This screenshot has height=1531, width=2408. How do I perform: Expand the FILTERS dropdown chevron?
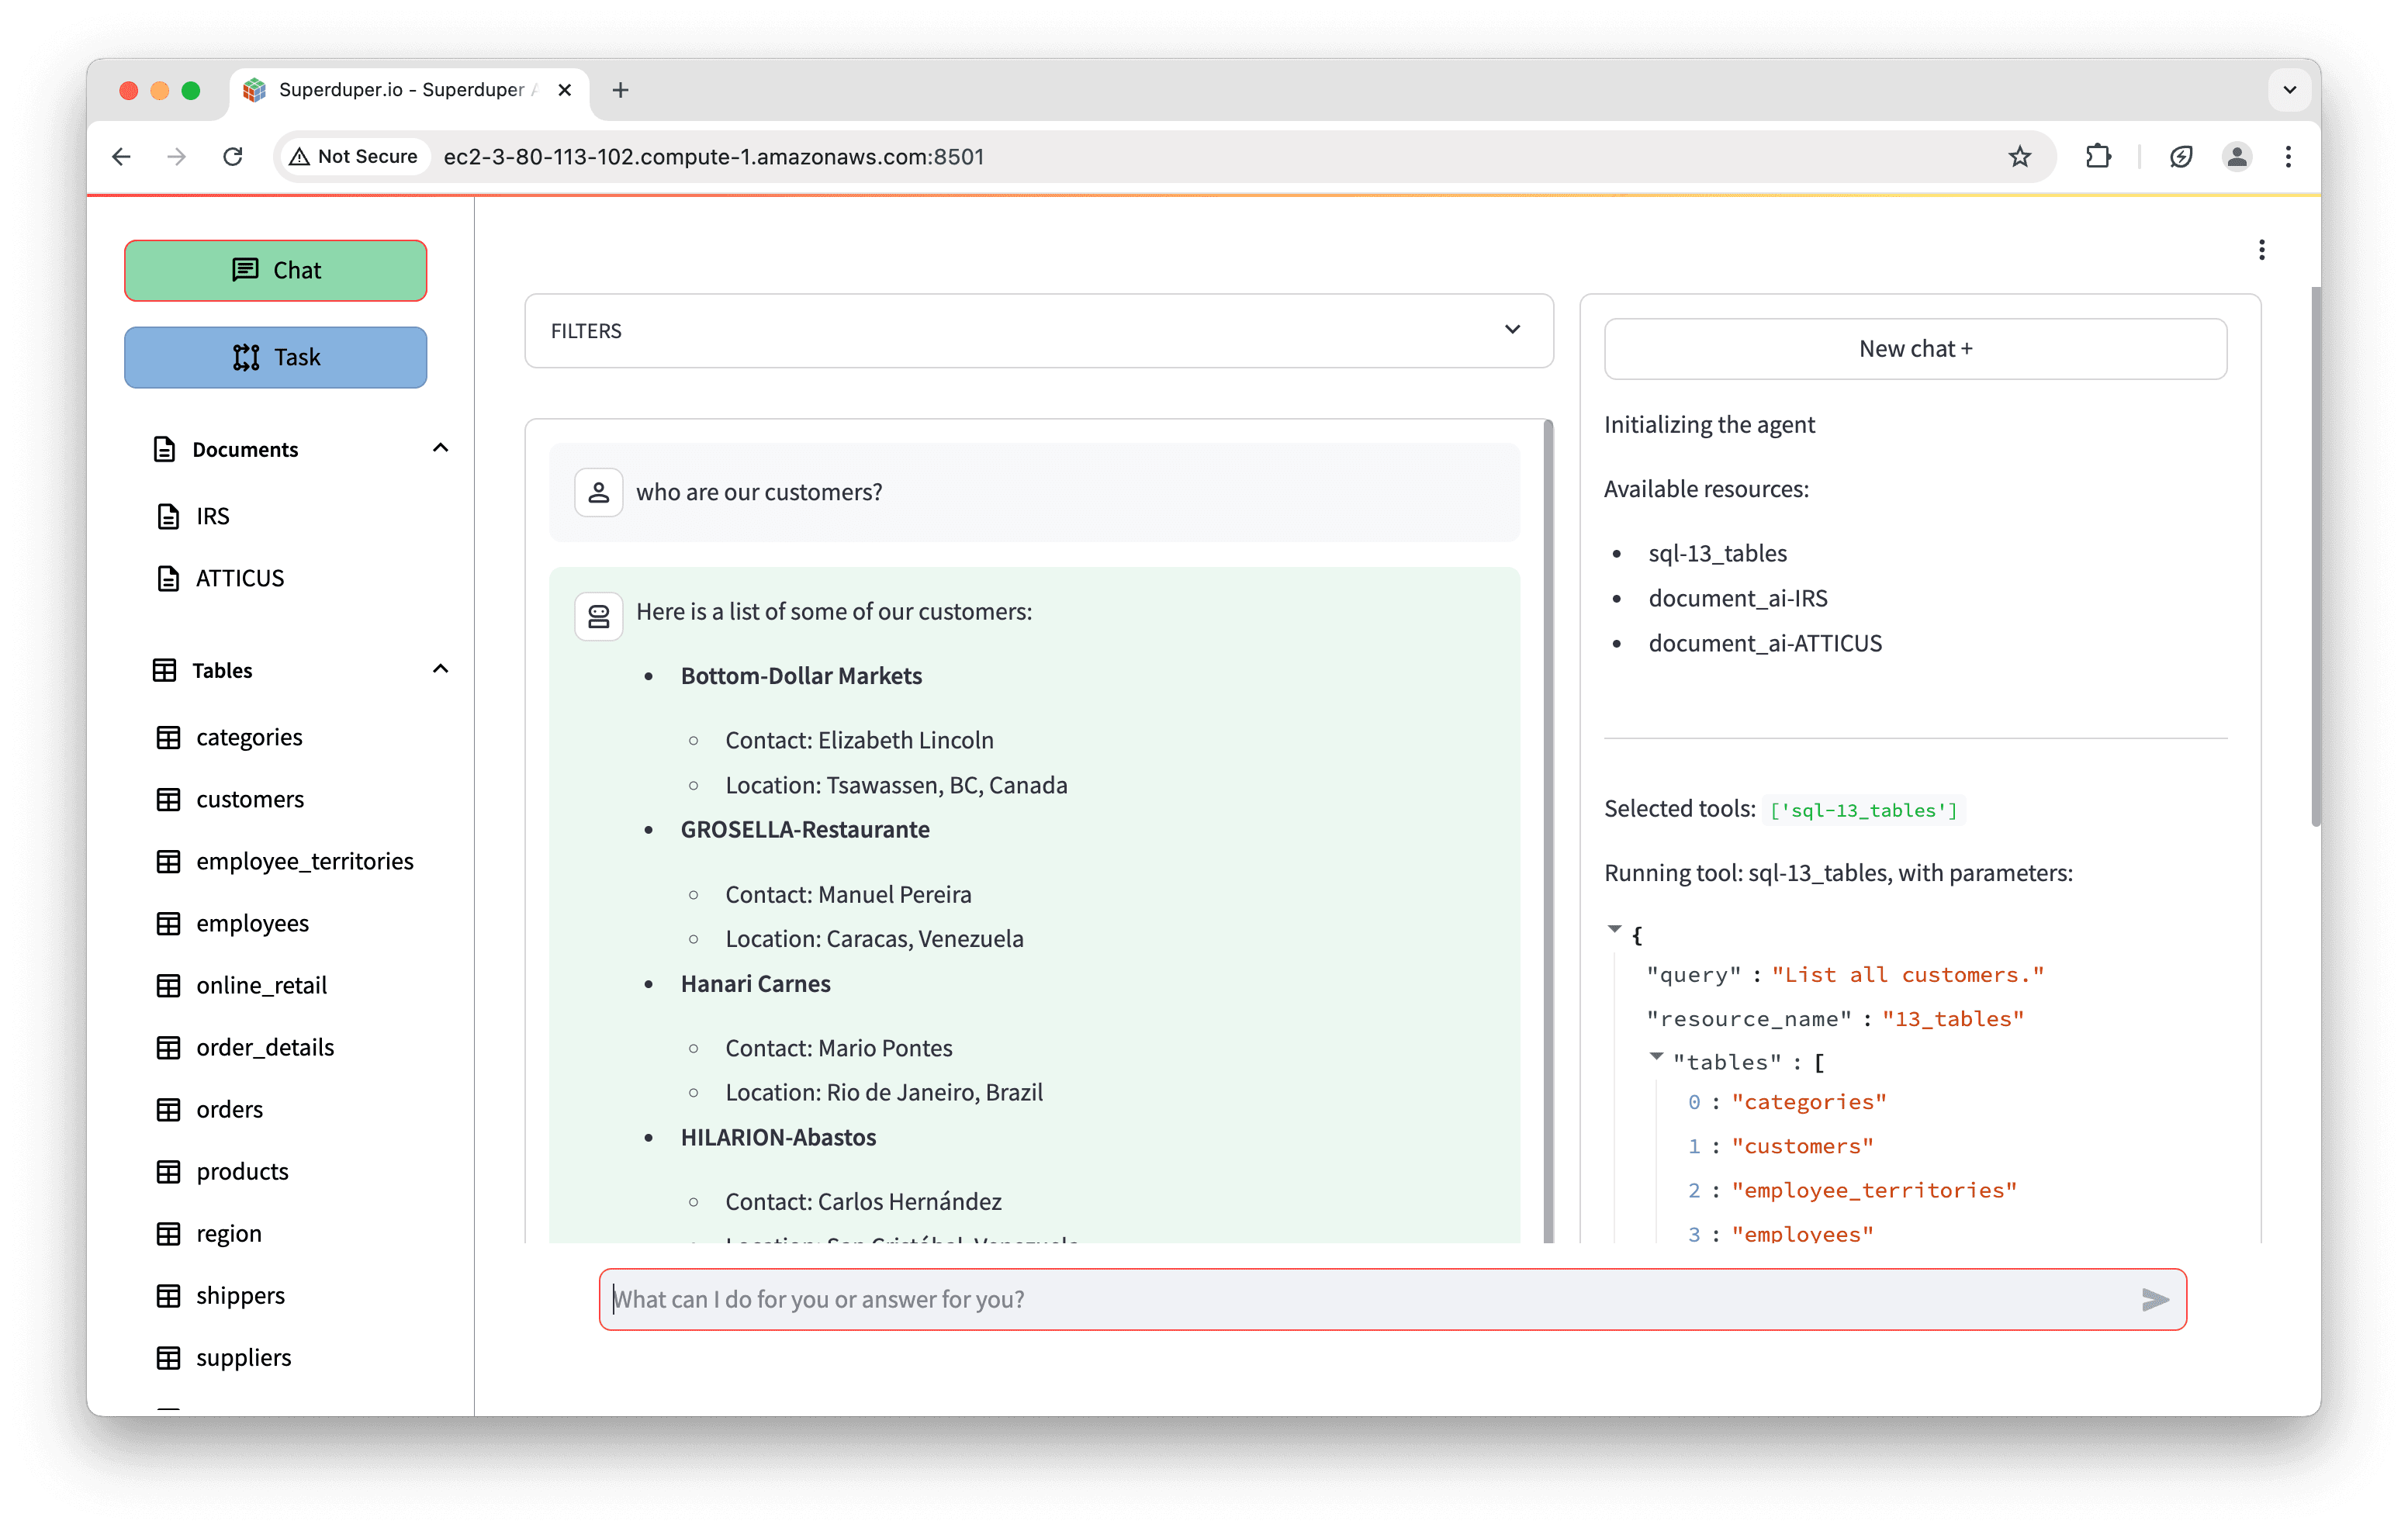pyautogui.click(x=1513, y=330)
